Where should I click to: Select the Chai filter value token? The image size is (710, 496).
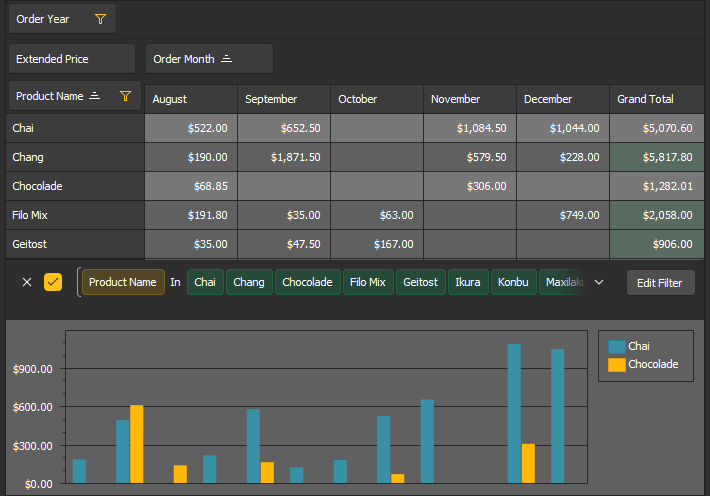[x=205, y=282]
